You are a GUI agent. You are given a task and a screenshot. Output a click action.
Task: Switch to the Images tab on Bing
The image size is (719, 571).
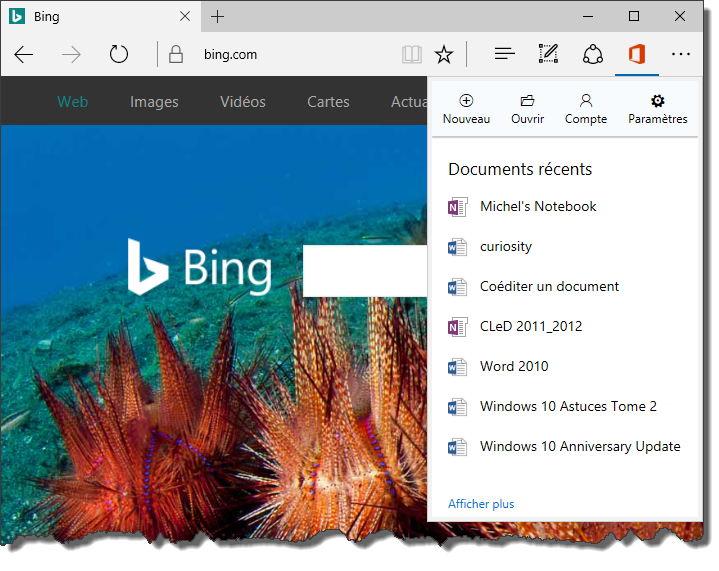pyautogui.click(x=154, y=102)
